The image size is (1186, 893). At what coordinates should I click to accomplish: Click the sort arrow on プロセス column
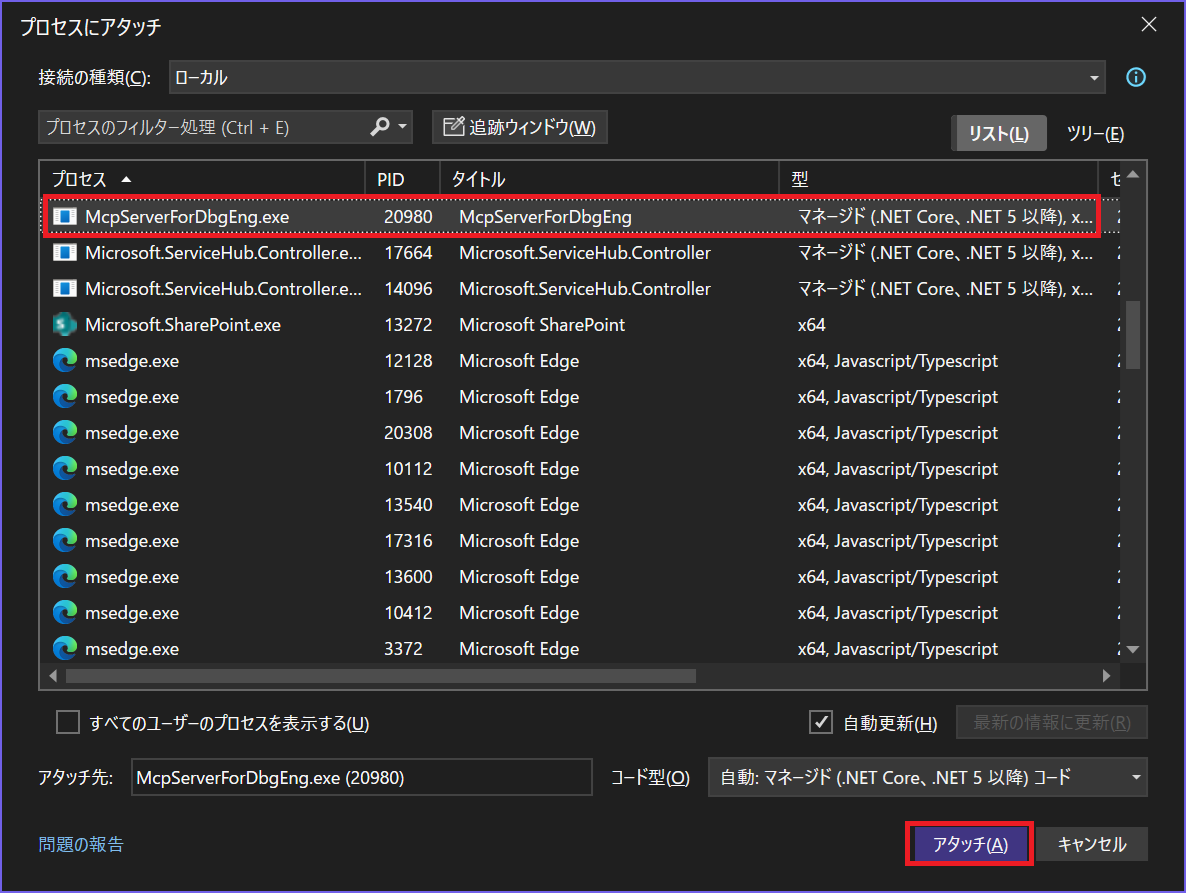(x=126, y=179)
